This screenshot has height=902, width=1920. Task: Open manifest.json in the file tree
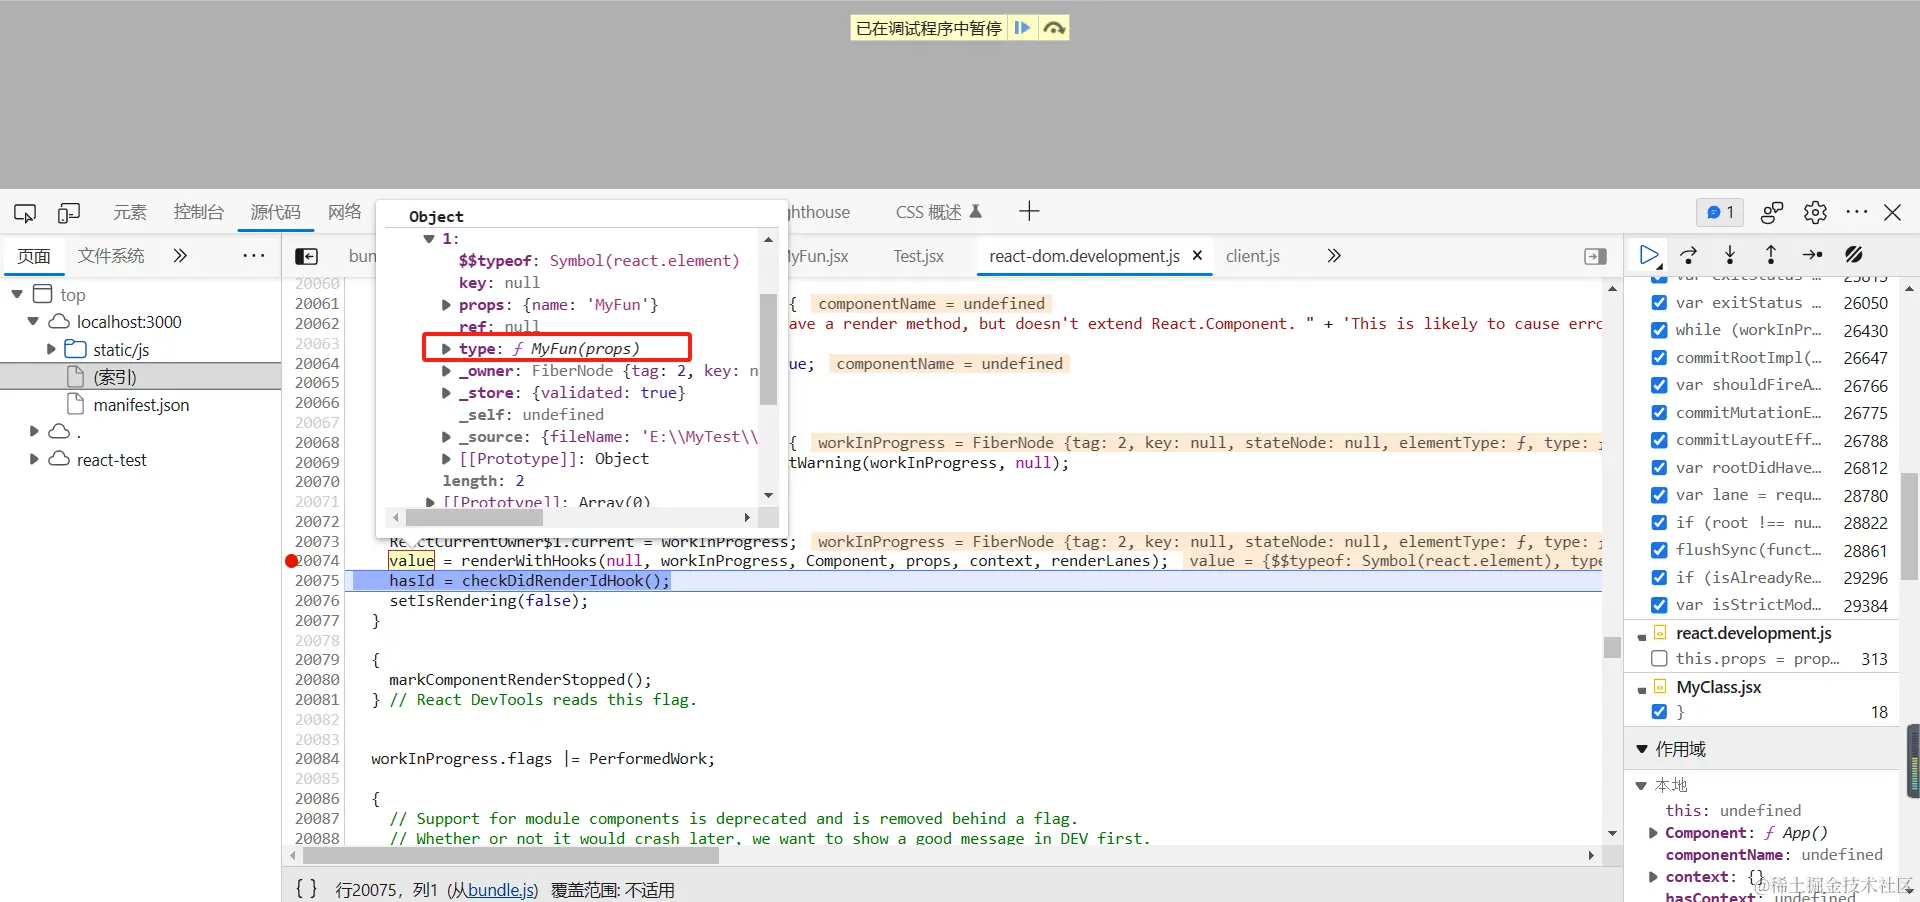pyautogui.click(x=141, y=405)
